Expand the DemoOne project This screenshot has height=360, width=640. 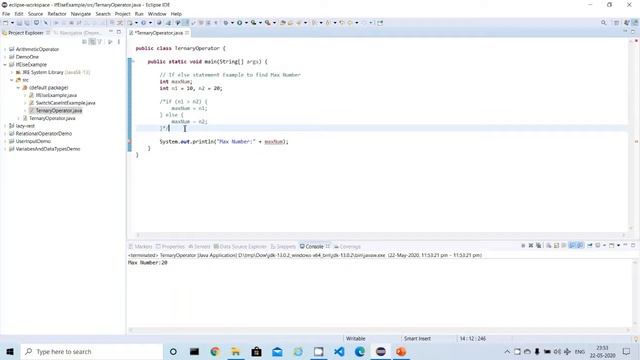click(x=5, y=57)
